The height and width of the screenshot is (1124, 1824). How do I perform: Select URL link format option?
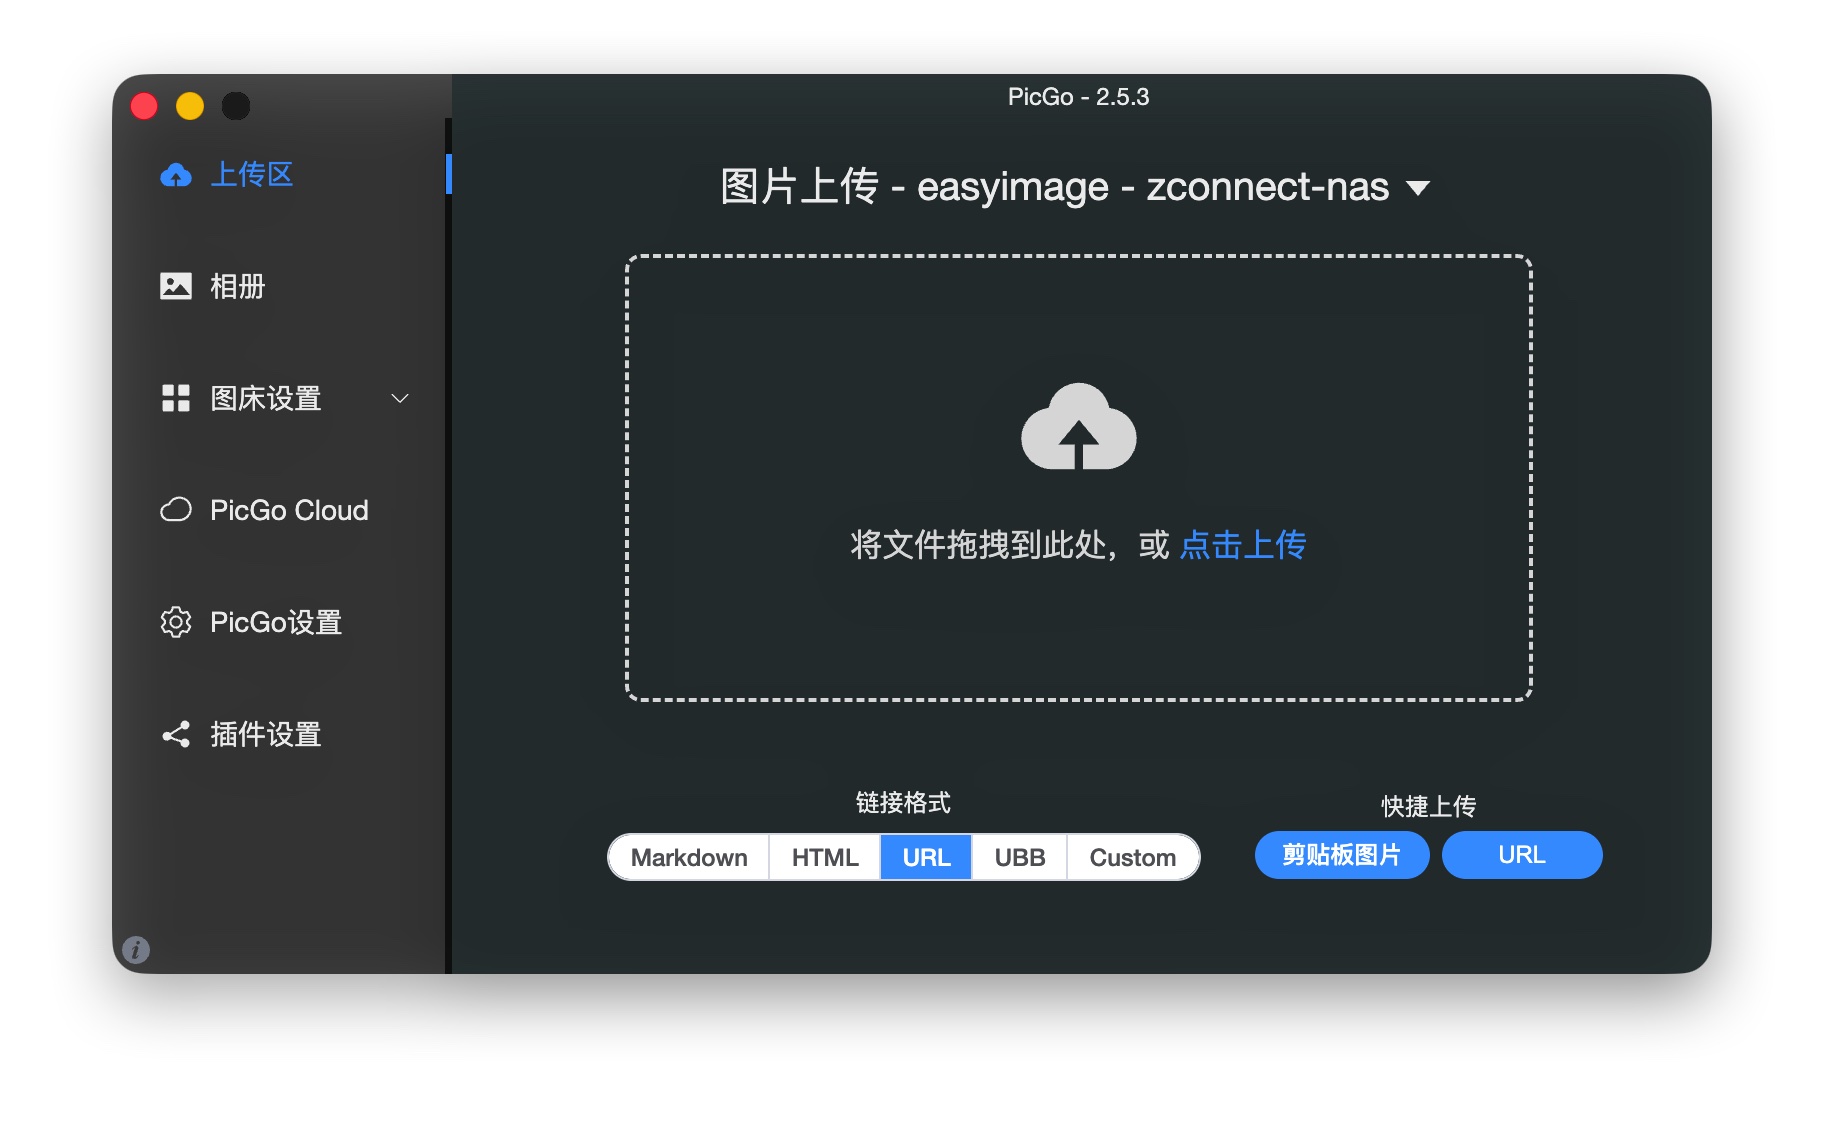926,857
